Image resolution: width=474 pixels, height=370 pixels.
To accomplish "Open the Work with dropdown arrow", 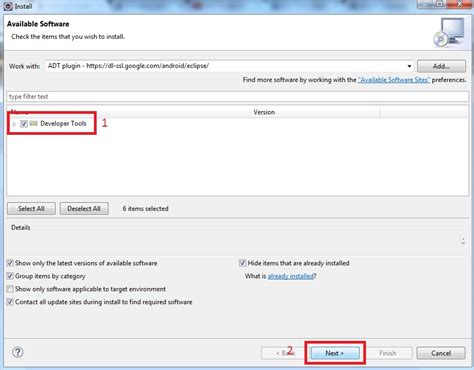I will point(409,66).
